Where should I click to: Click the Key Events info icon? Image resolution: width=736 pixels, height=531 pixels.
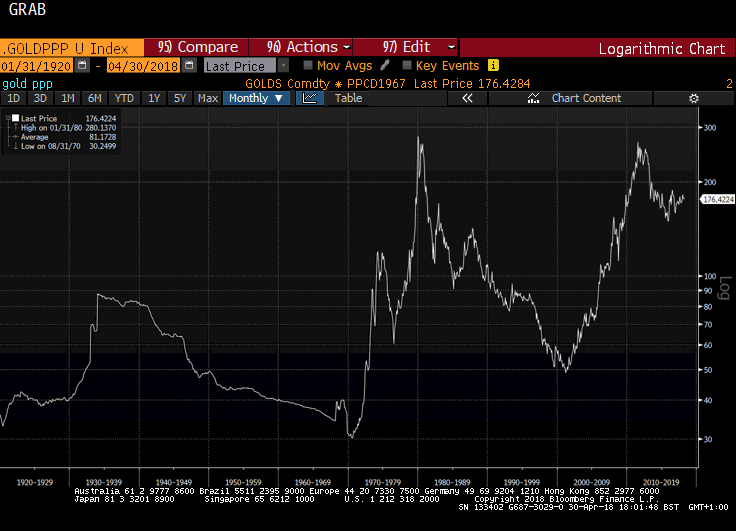point(493,65)
